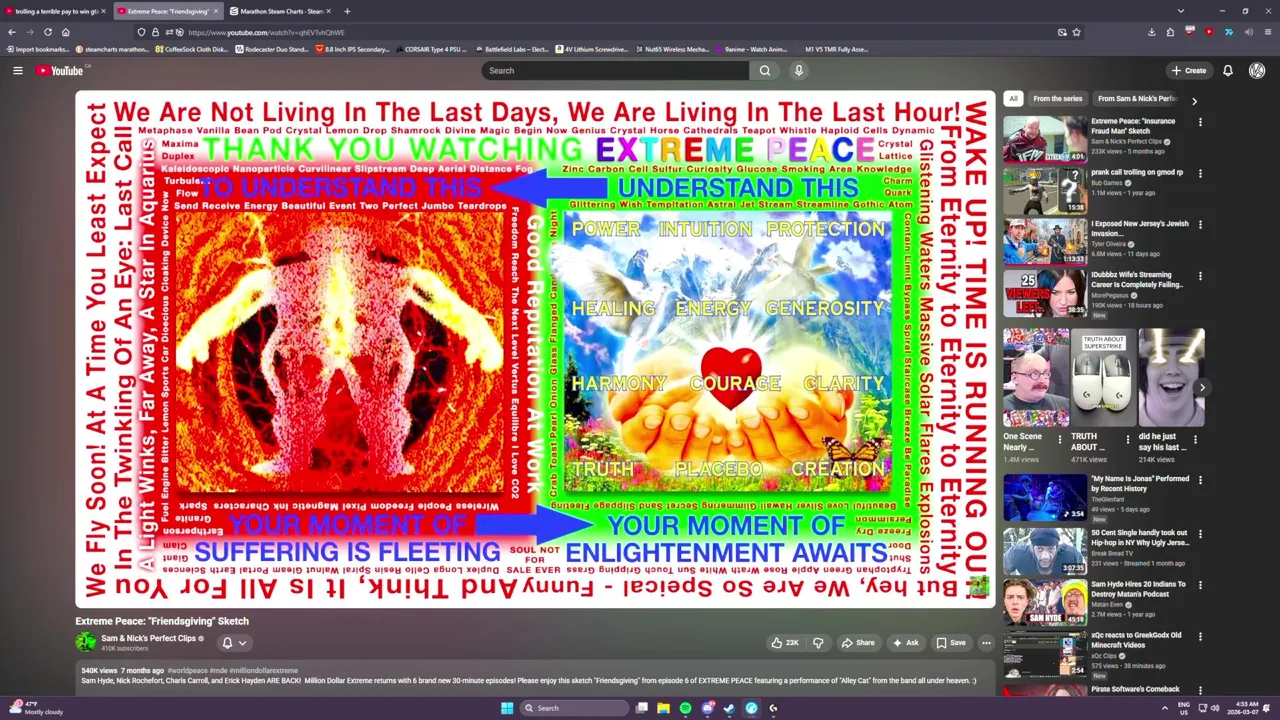Open YouTube guide hamburger menu
1280x720 pixels.
pos(17,70)
